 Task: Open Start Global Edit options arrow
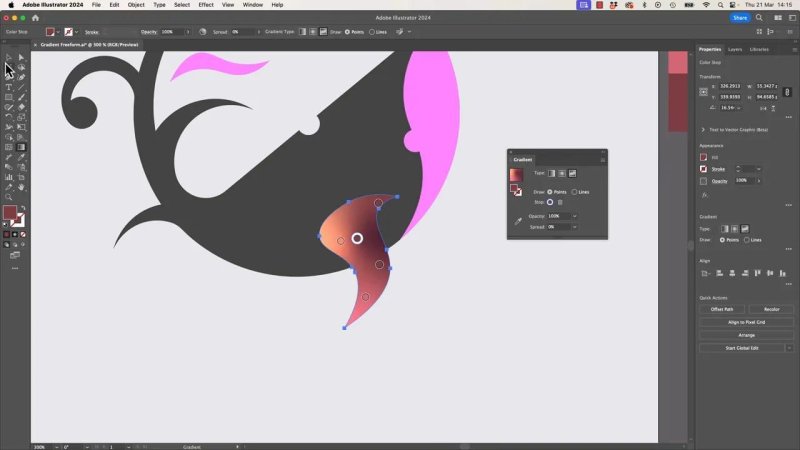coord(789,348)
